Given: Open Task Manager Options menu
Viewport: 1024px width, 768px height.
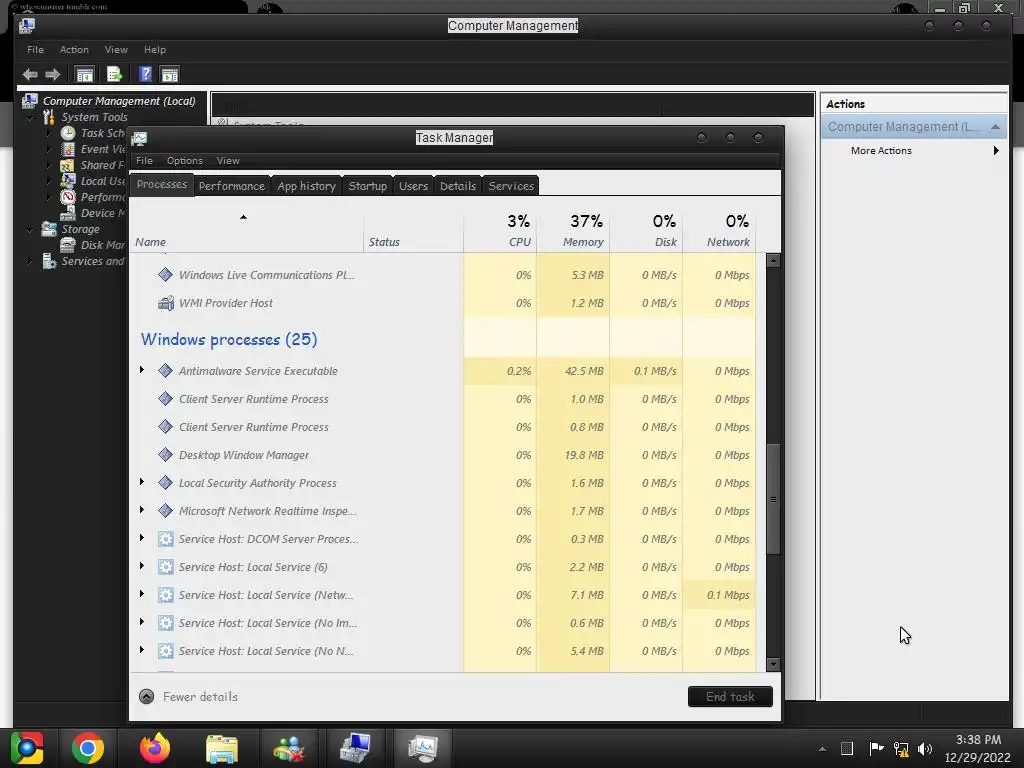Looking at the screenshot, I should coord(185,161).
